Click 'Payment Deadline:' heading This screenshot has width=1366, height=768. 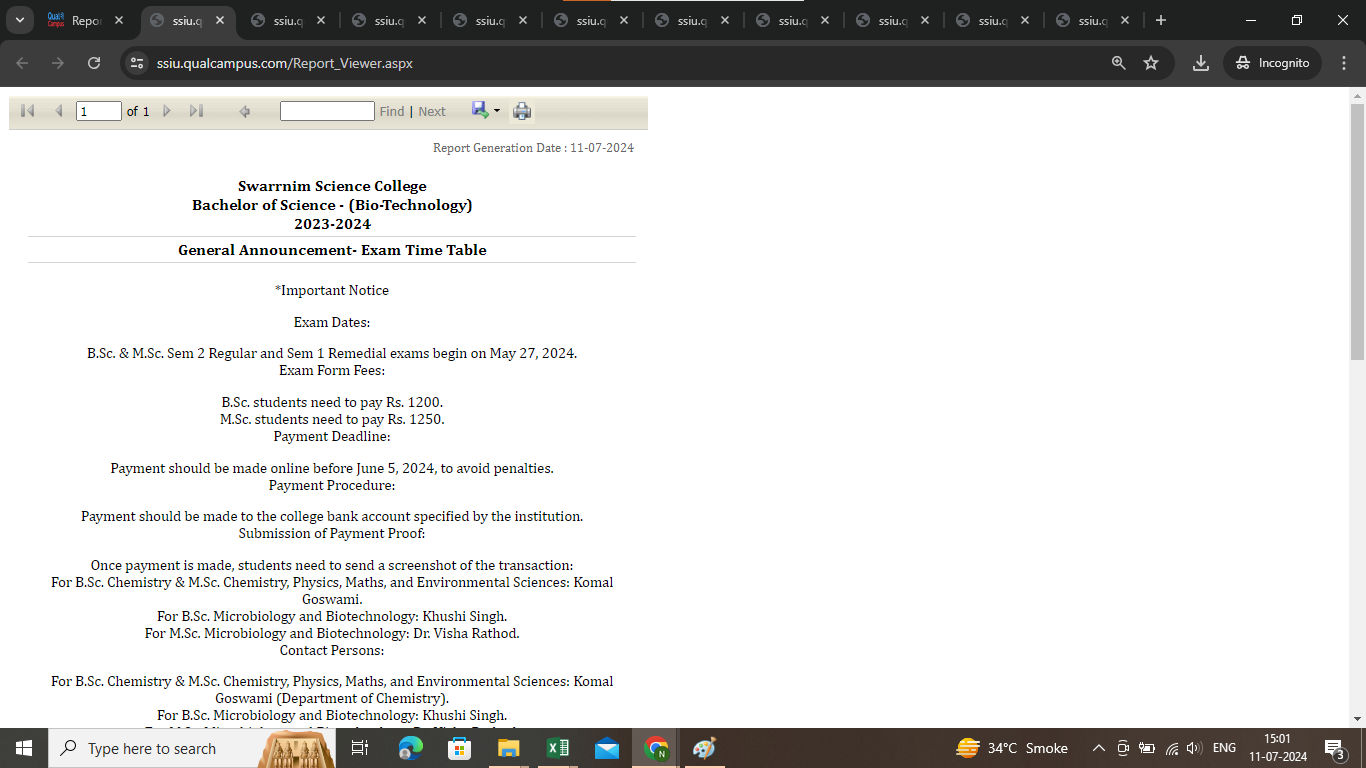point(332,436)
